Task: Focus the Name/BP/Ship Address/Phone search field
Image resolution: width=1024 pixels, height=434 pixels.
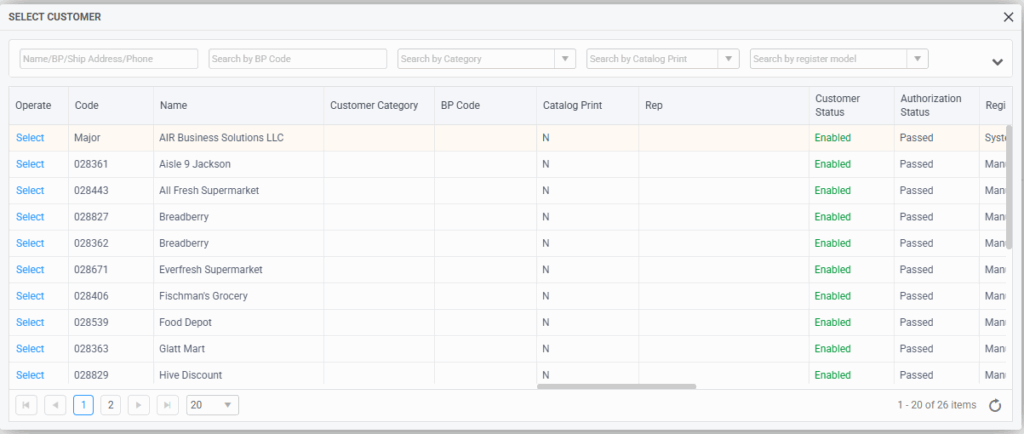Action: point(109,59)
